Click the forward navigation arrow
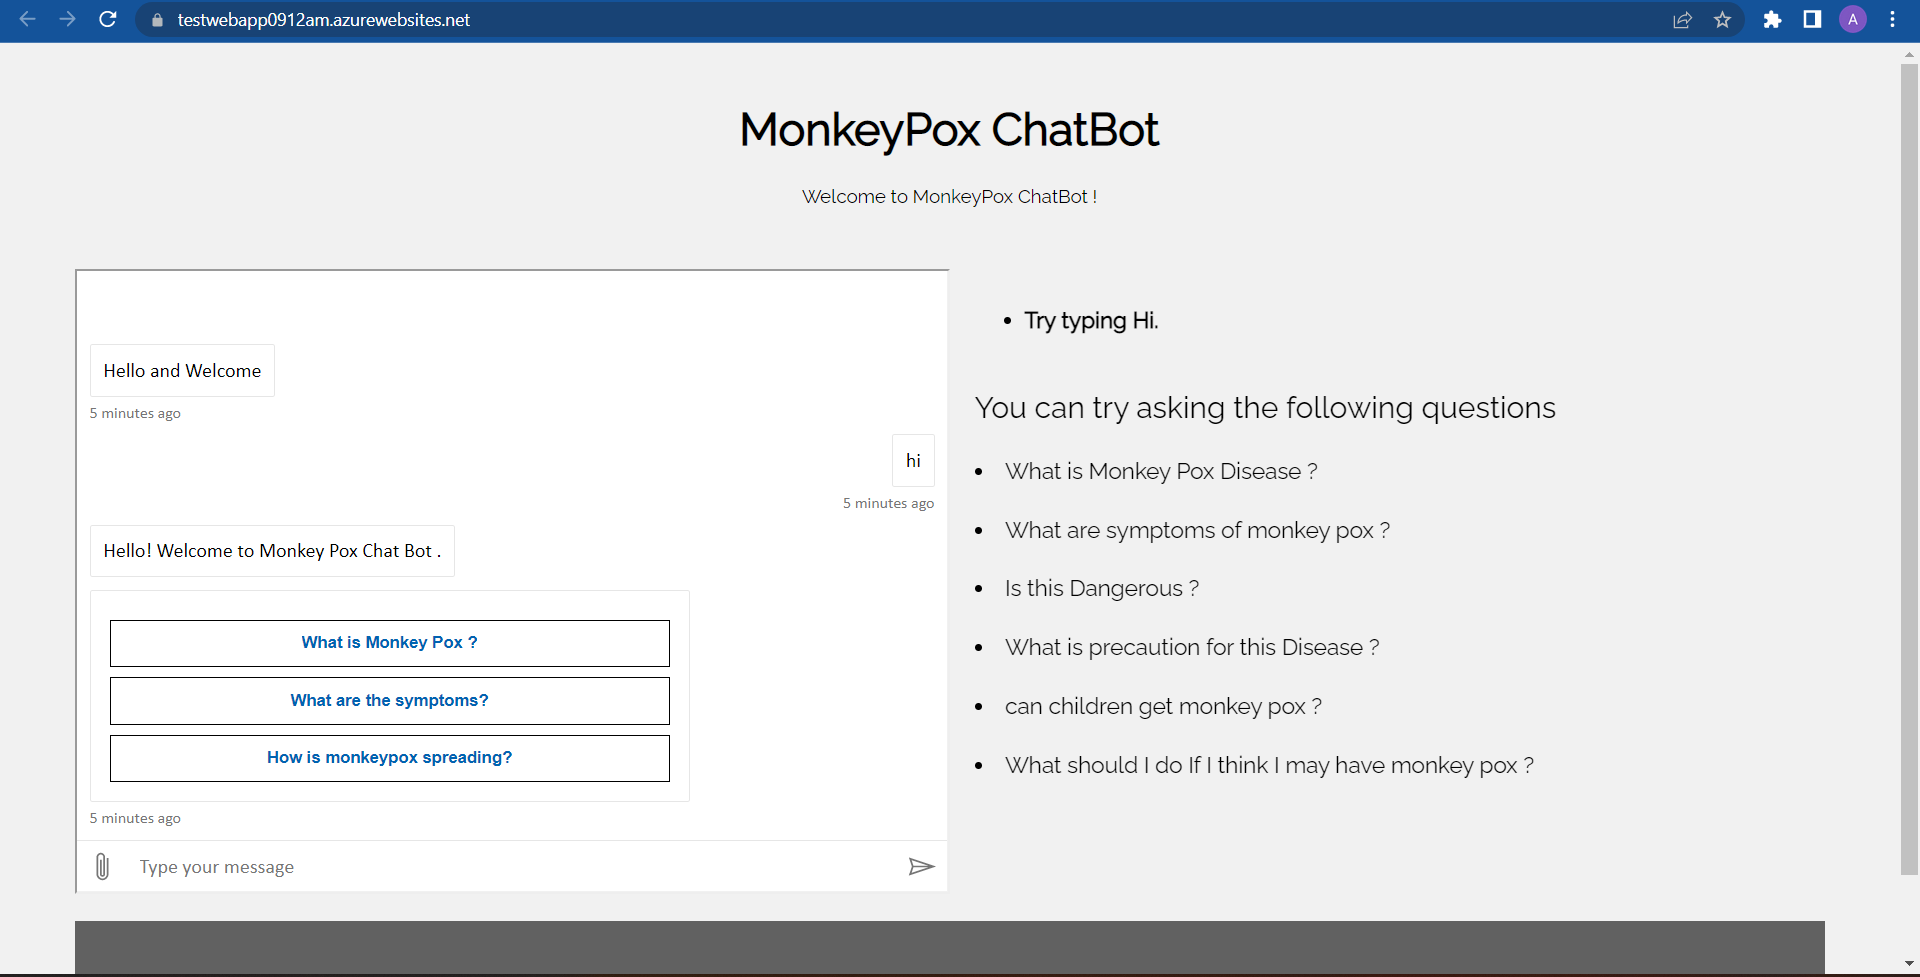Screen dimensions: 1920x977 [67, 20]
